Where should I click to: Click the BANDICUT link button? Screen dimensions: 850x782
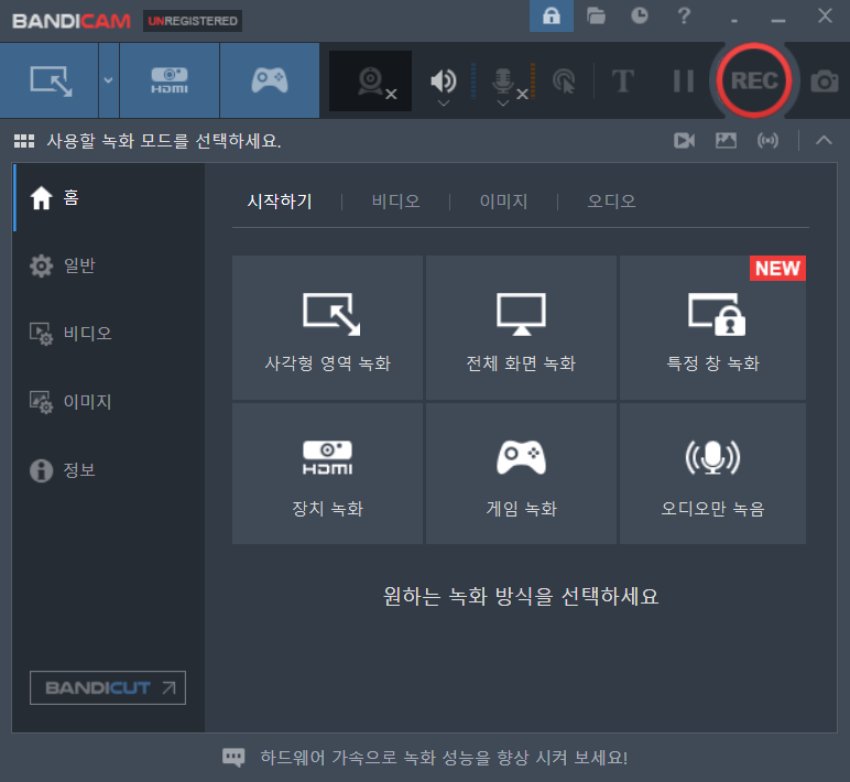(108, 688)
